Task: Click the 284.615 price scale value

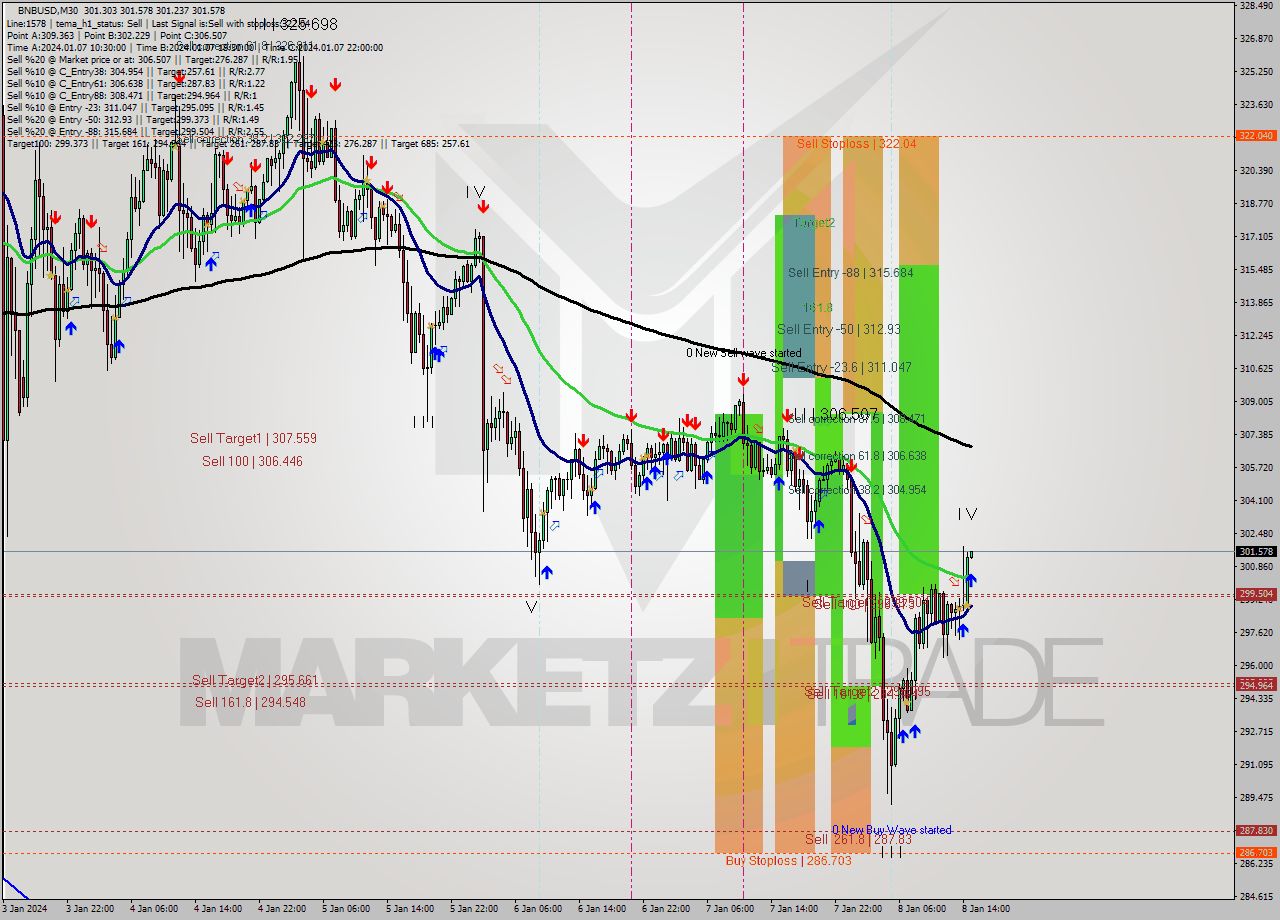Action: pyautogui.click(x=1256, y=896)
